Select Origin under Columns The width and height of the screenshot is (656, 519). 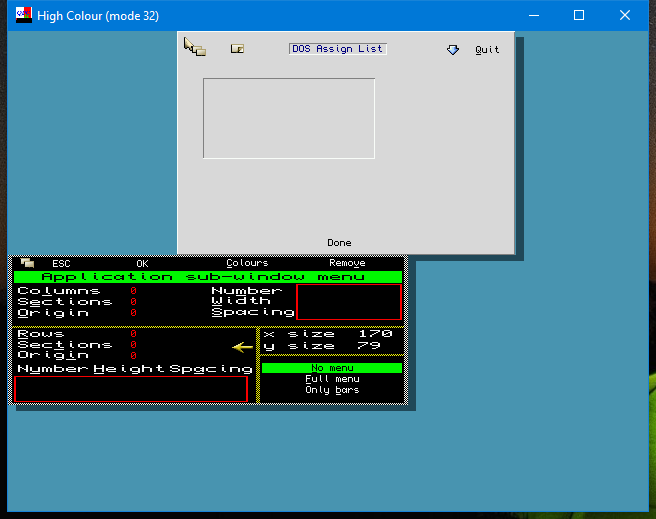pos(53,313)
